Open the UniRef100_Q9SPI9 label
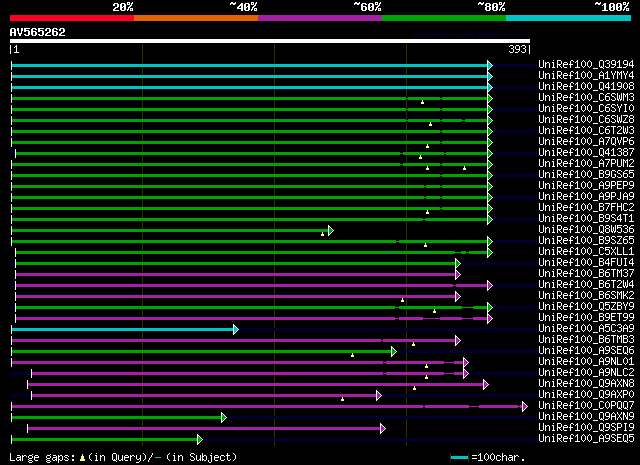This screenshot has width=640, height=465. [x=586, y=428]
